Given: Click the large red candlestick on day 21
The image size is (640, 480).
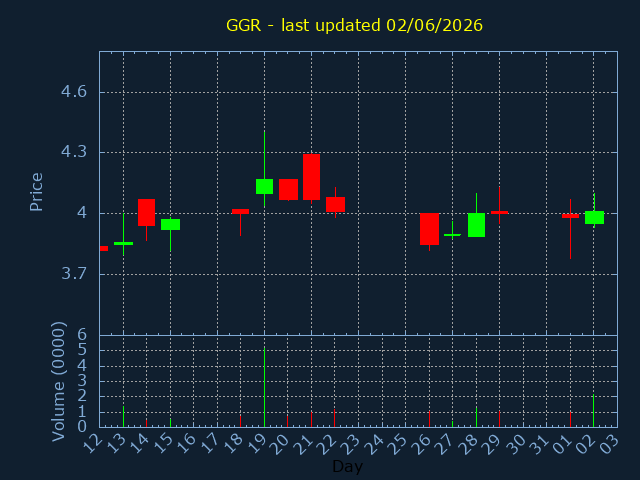Looking at the screenshot, I should click(311, 177).
